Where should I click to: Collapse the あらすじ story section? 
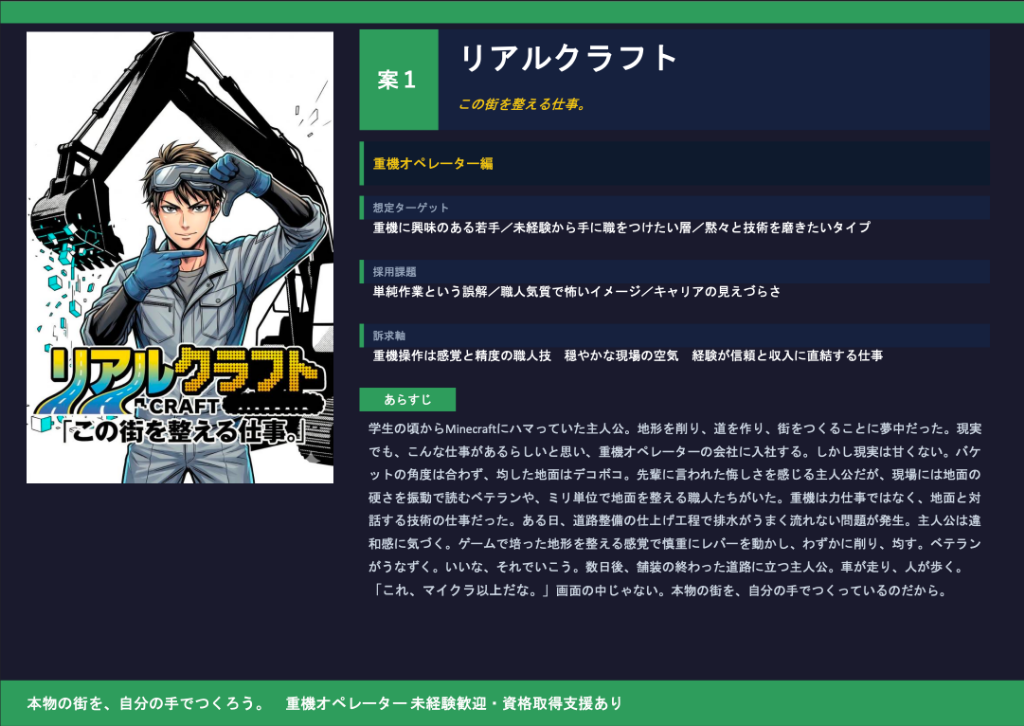[407, 399]
